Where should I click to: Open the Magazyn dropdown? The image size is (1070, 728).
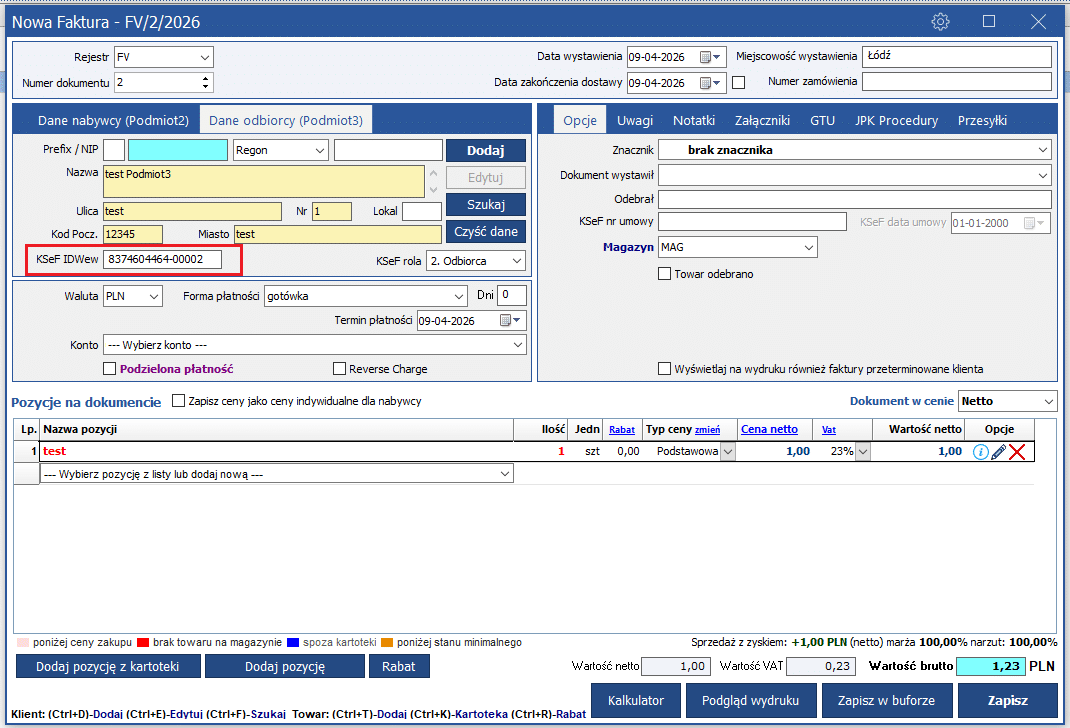808,247
